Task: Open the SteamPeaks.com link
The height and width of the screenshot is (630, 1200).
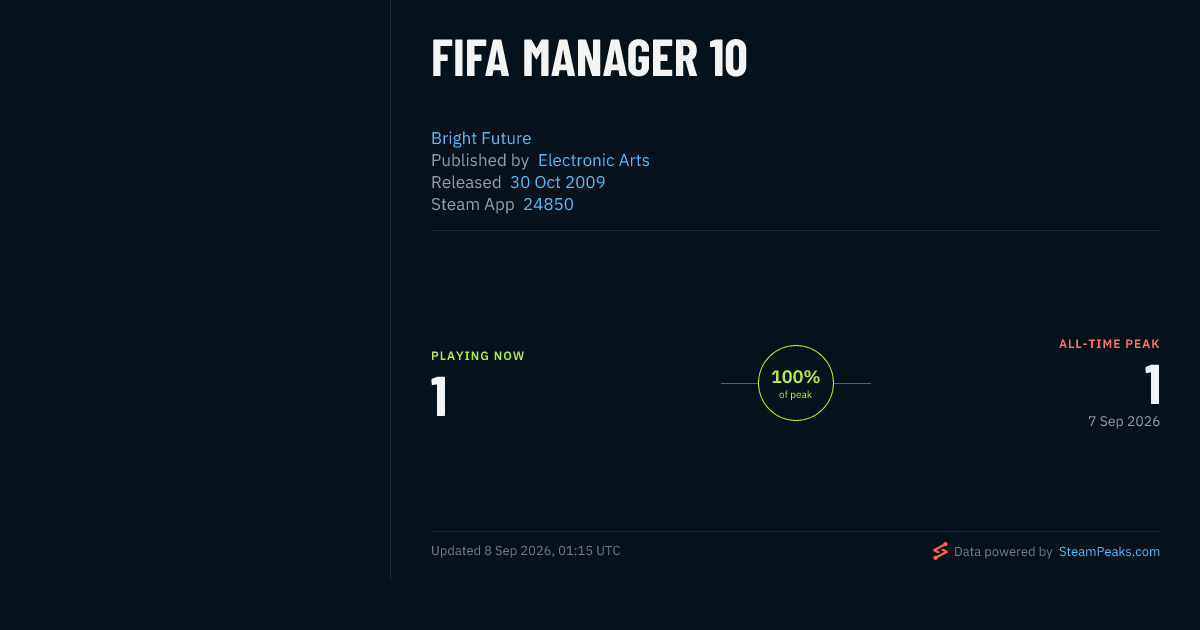Action: 1109,551
